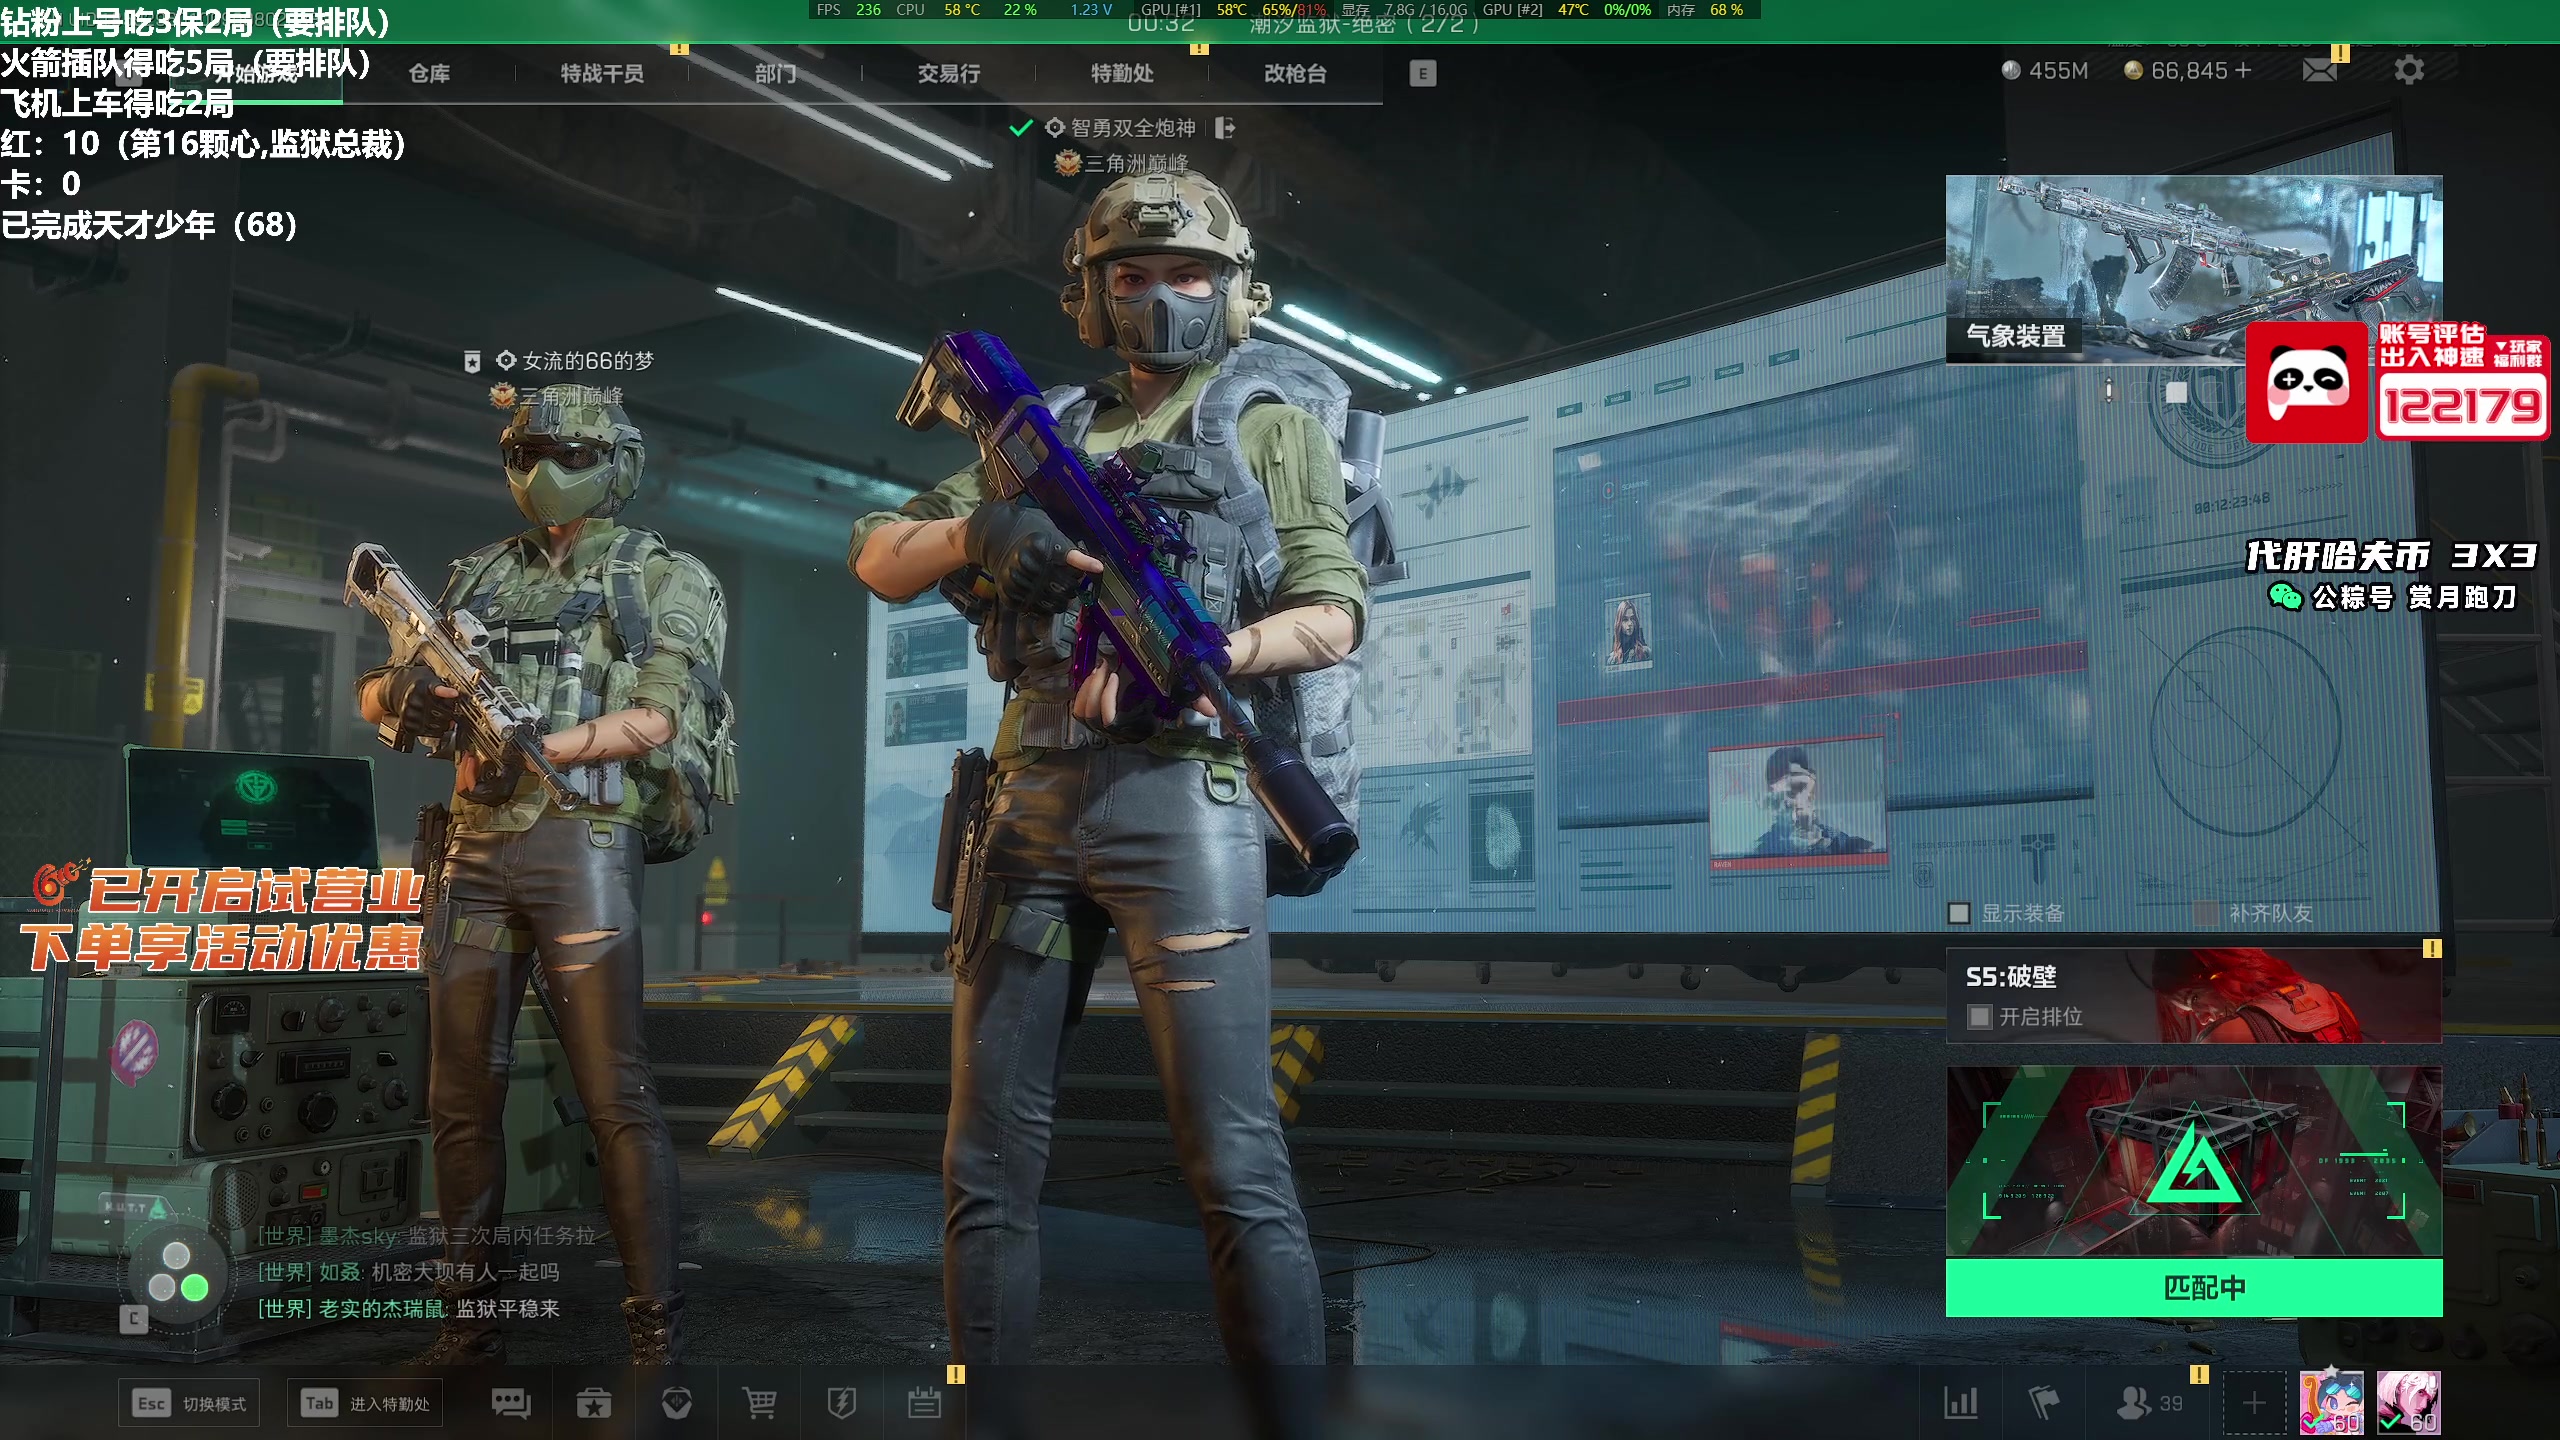The height and width of the screenshot is (1440, 2560).
Task: Open the chat messages icon
Action: tap(511, 1404)
